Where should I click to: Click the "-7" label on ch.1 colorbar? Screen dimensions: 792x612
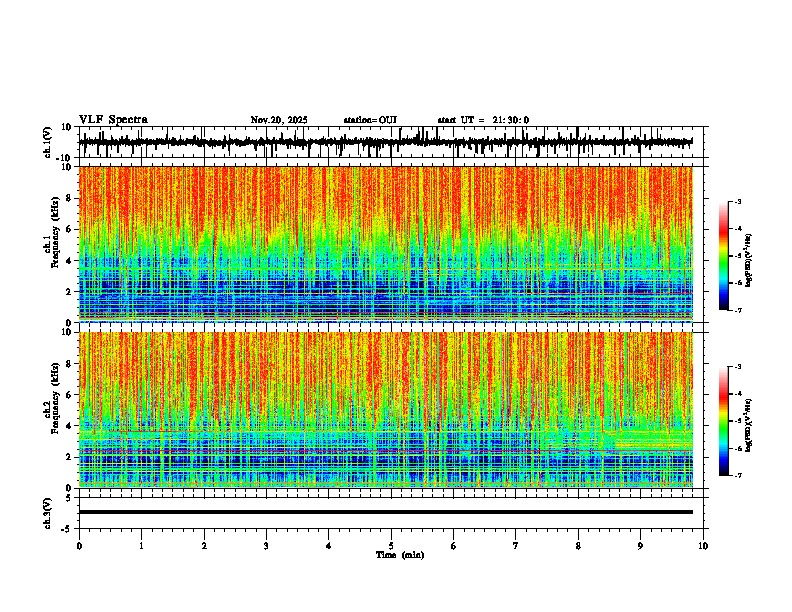pos(738,310)
